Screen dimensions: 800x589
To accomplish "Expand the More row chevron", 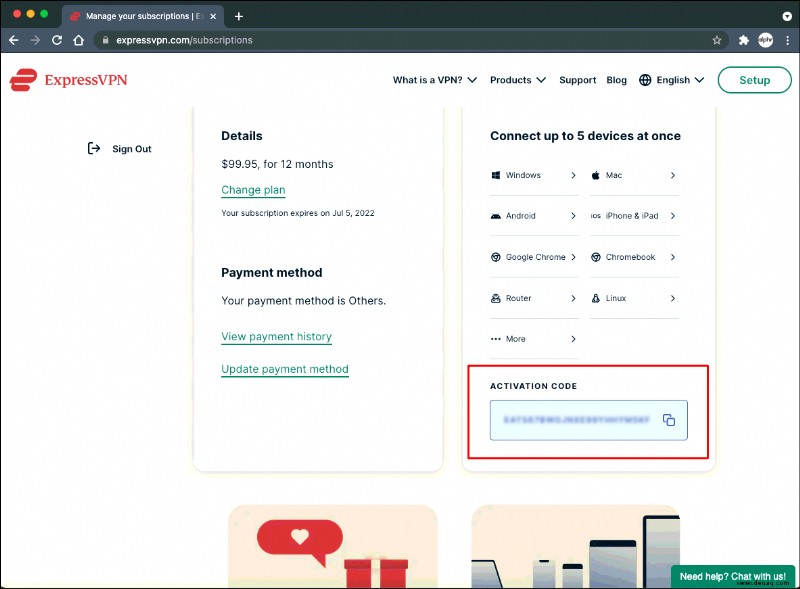I will click(573, 339).
